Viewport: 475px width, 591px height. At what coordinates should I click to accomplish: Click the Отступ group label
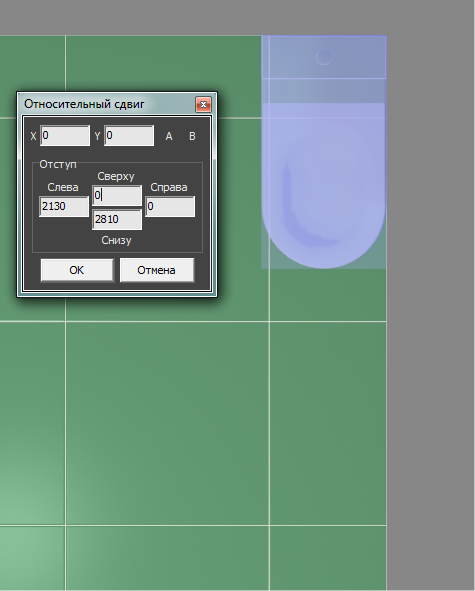click(x=58, y=164)
